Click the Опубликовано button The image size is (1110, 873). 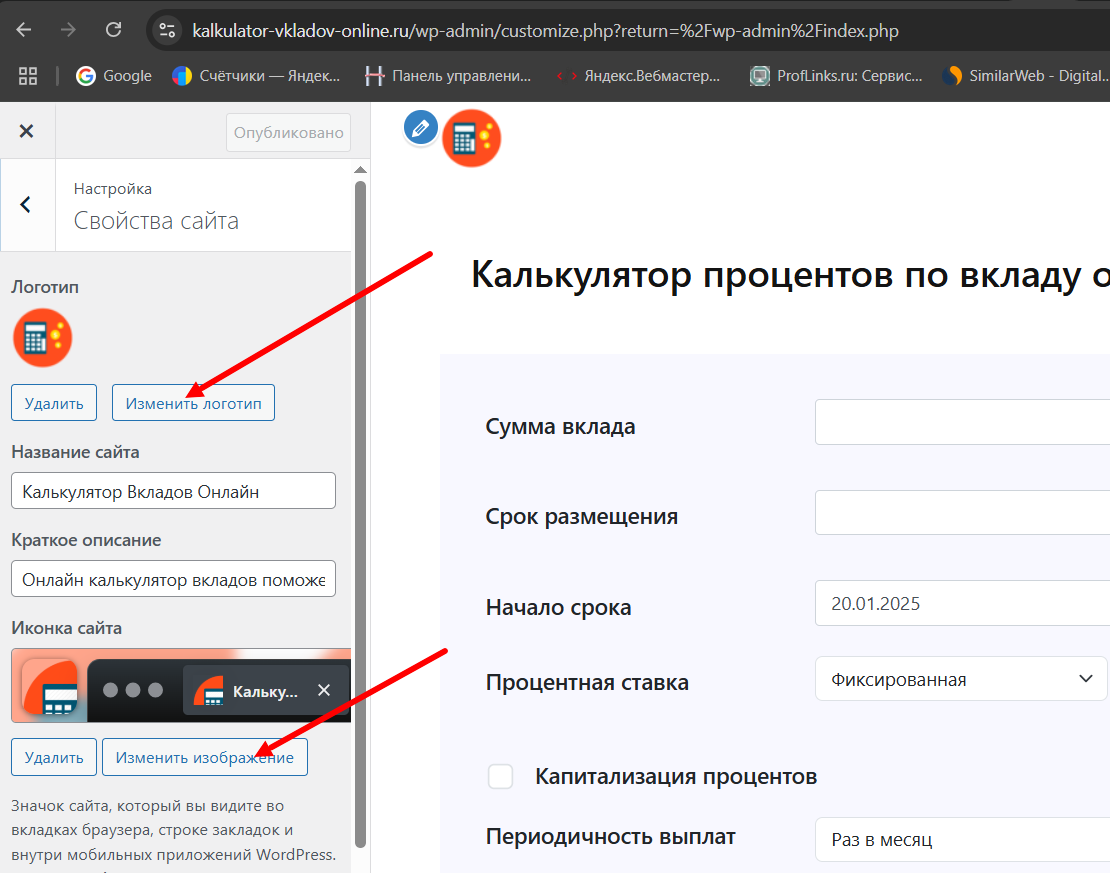click(x=288, y=132)
